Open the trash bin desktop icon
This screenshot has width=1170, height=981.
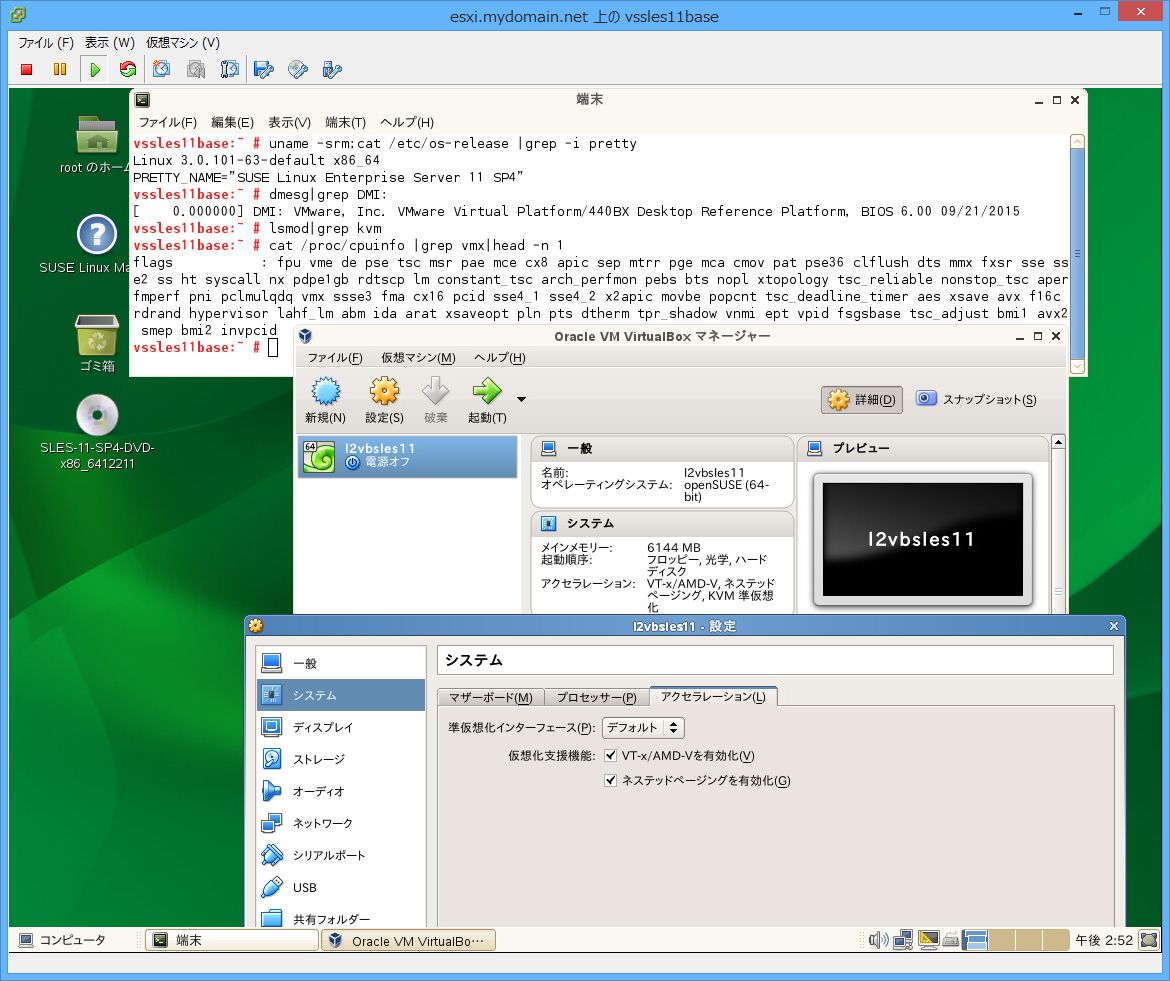point(97,334)
